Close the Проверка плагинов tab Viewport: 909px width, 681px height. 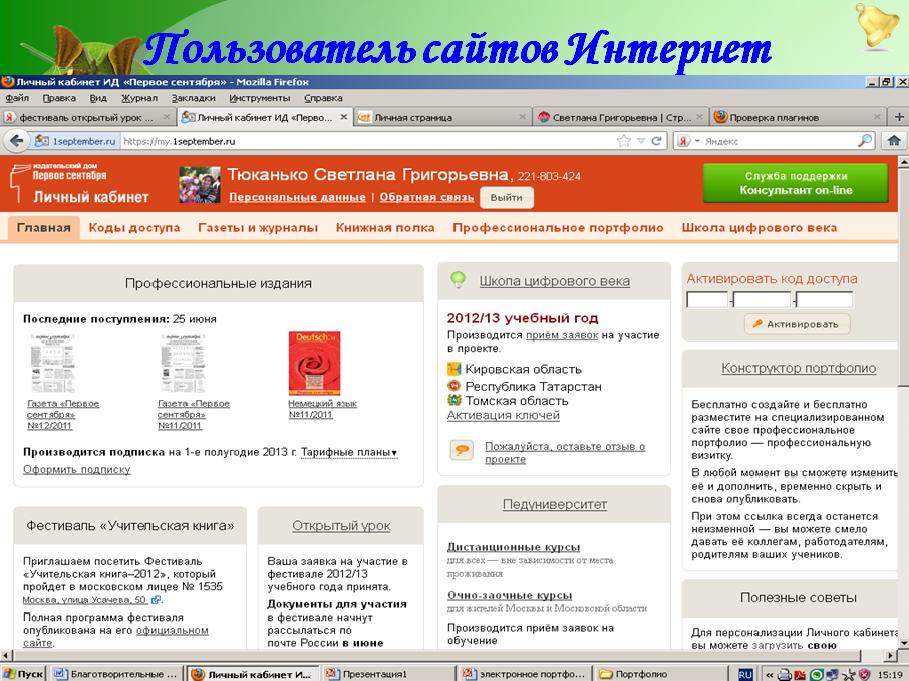(x=877, y=117)
